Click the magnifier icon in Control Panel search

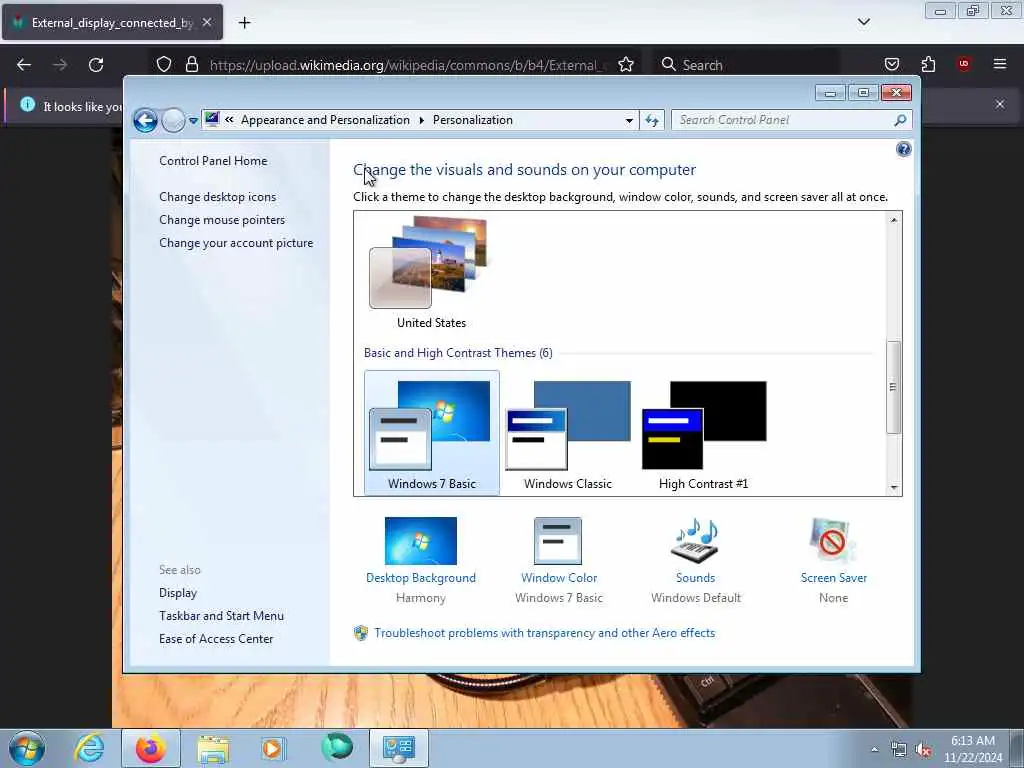[900, 120]
